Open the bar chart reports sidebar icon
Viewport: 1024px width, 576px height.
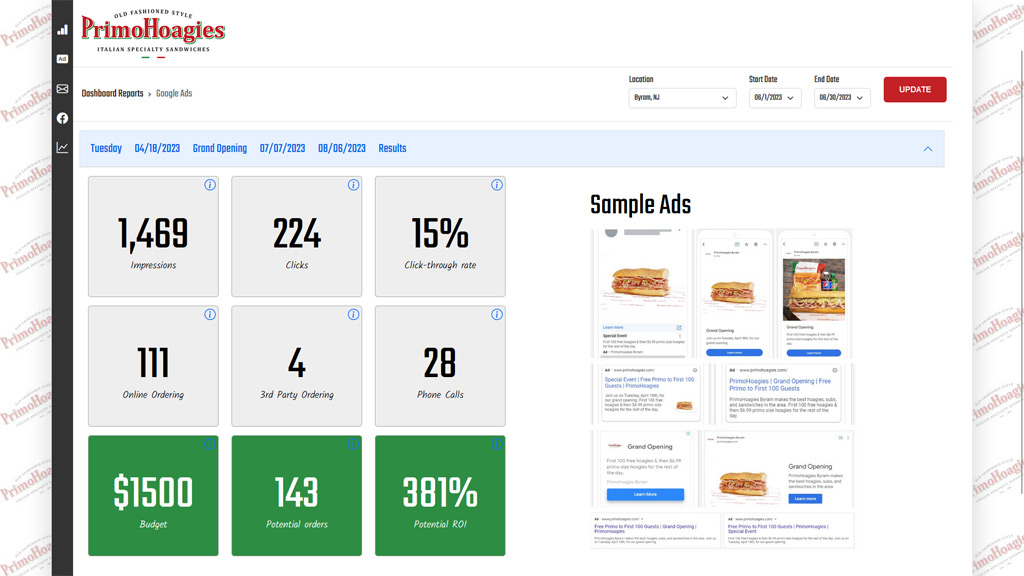pyautogui.click(x=62, y=30)
